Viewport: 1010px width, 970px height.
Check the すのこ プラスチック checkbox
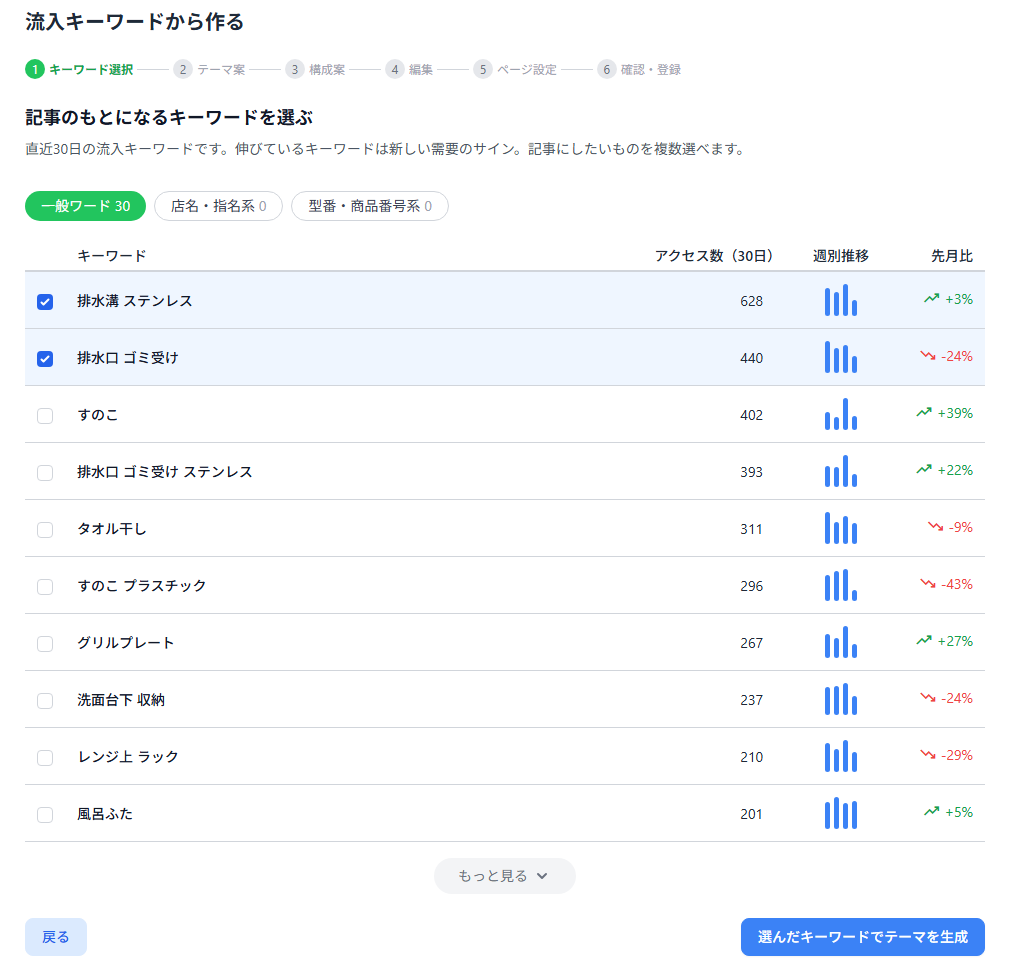(45, 587)
